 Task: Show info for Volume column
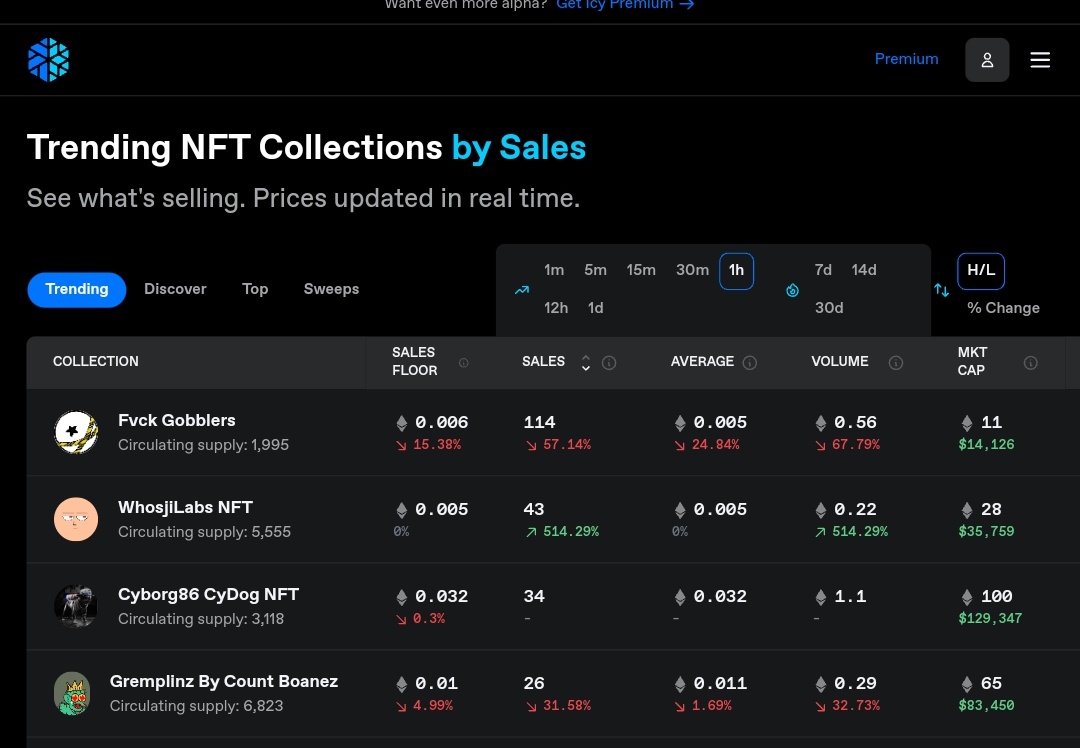pos(895,362)
